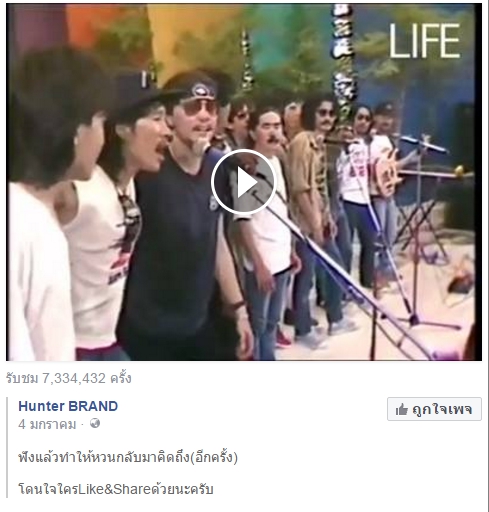
Task: Click the white play triangle icon
Action: click(246, 182)
